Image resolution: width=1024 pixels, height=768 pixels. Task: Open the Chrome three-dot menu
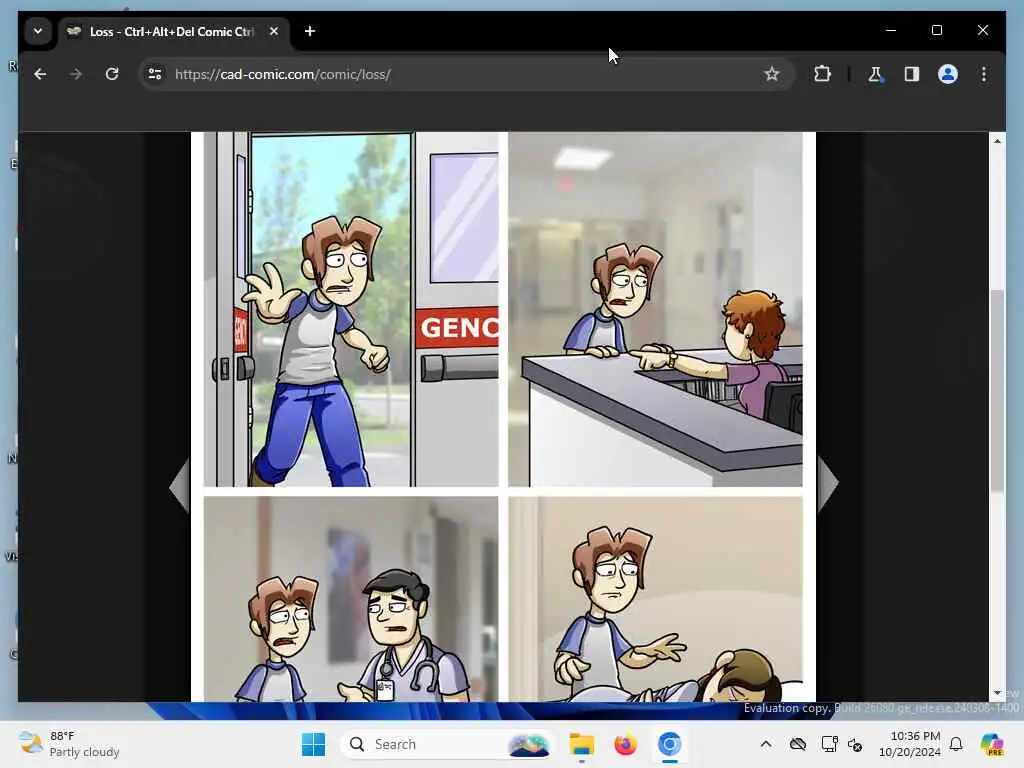(x=984, y=74)
